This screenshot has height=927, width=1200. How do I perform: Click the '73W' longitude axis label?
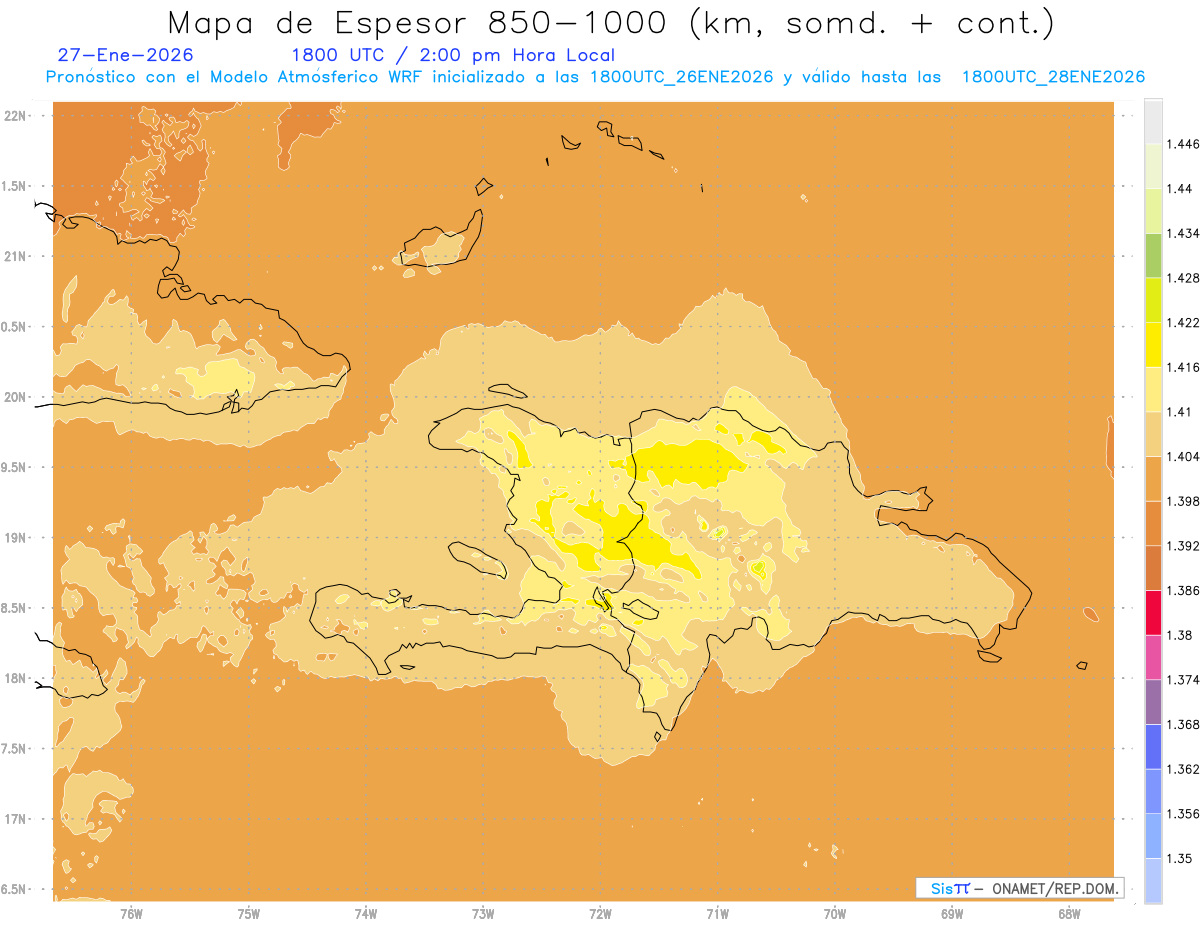click(483, 914)
